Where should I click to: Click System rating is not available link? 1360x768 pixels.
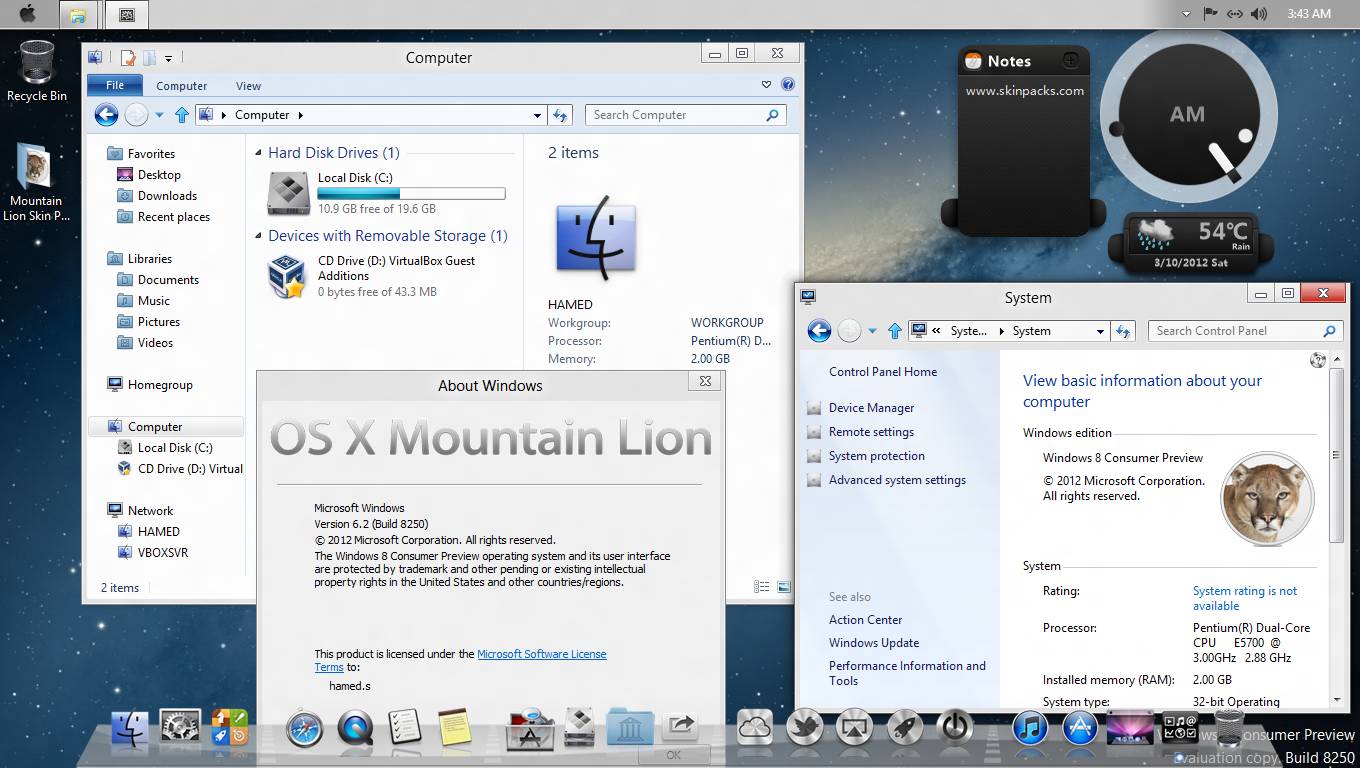(1245, 598)
